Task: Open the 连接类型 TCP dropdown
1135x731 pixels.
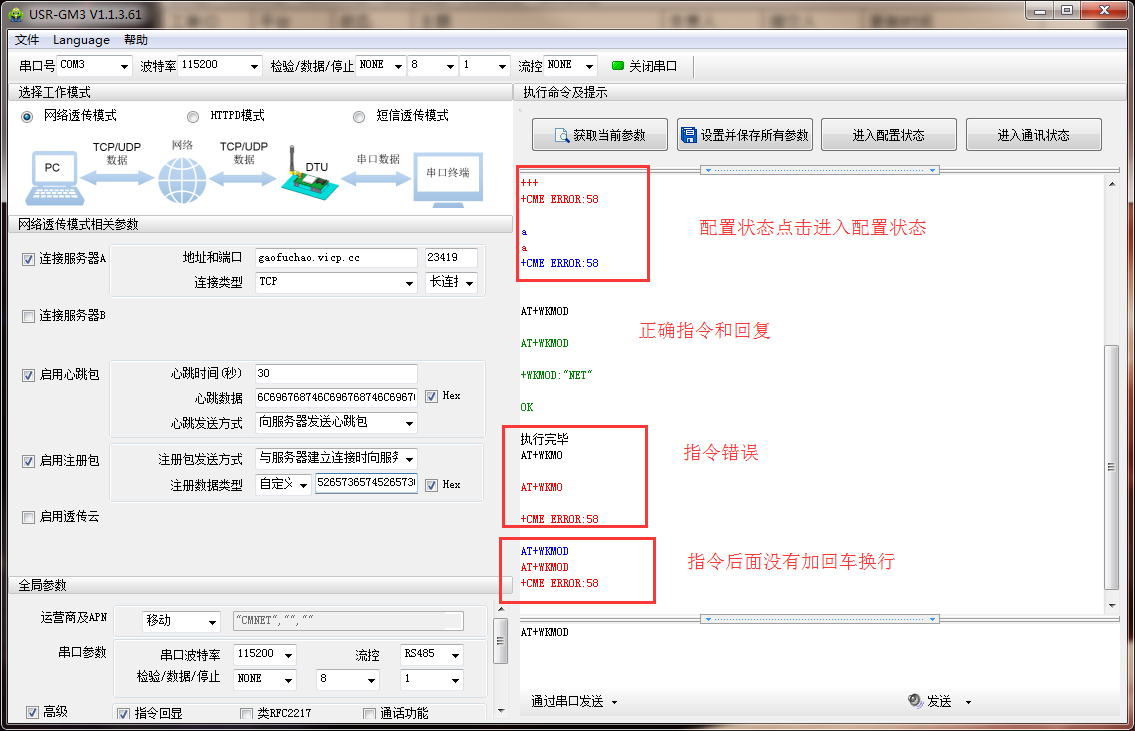Action: (x=409, y=283)
